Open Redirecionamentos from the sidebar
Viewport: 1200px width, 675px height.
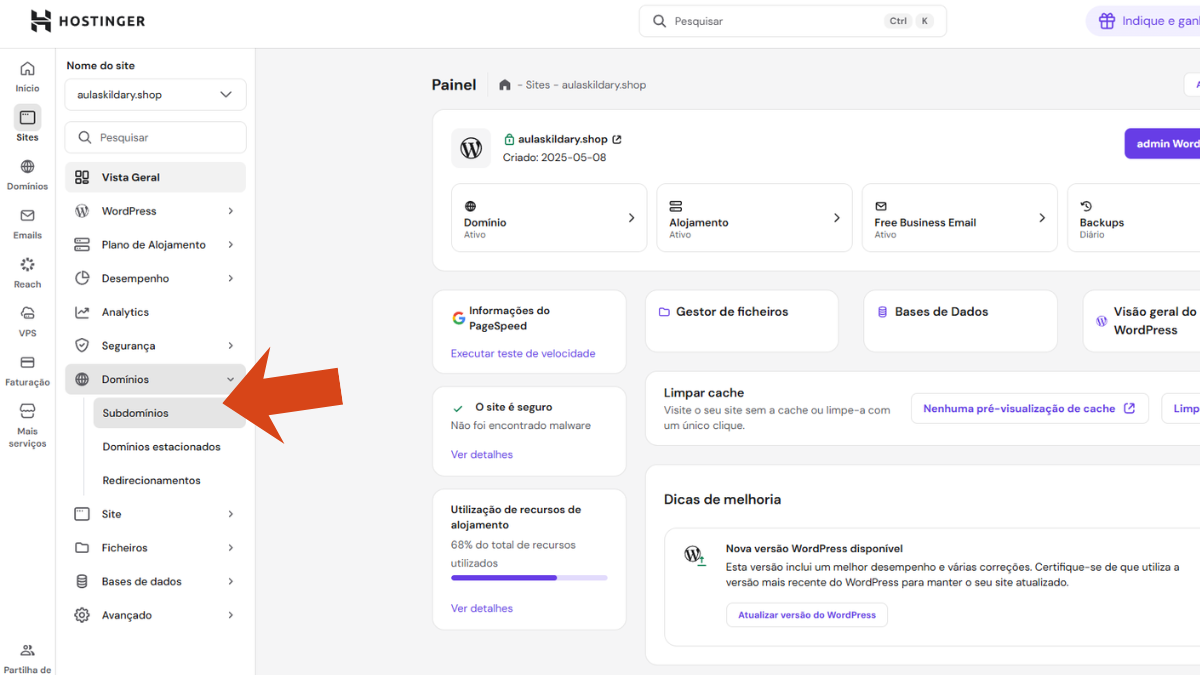tap(152, 480)
